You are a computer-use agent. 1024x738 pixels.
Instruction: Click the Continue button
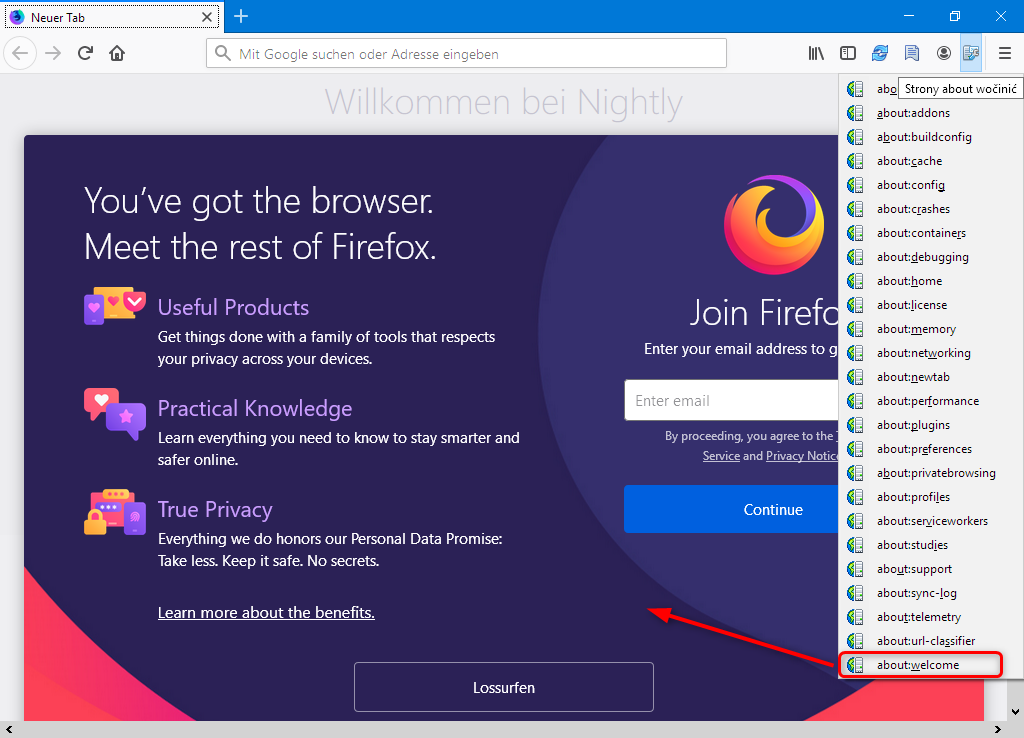point(731,509)
